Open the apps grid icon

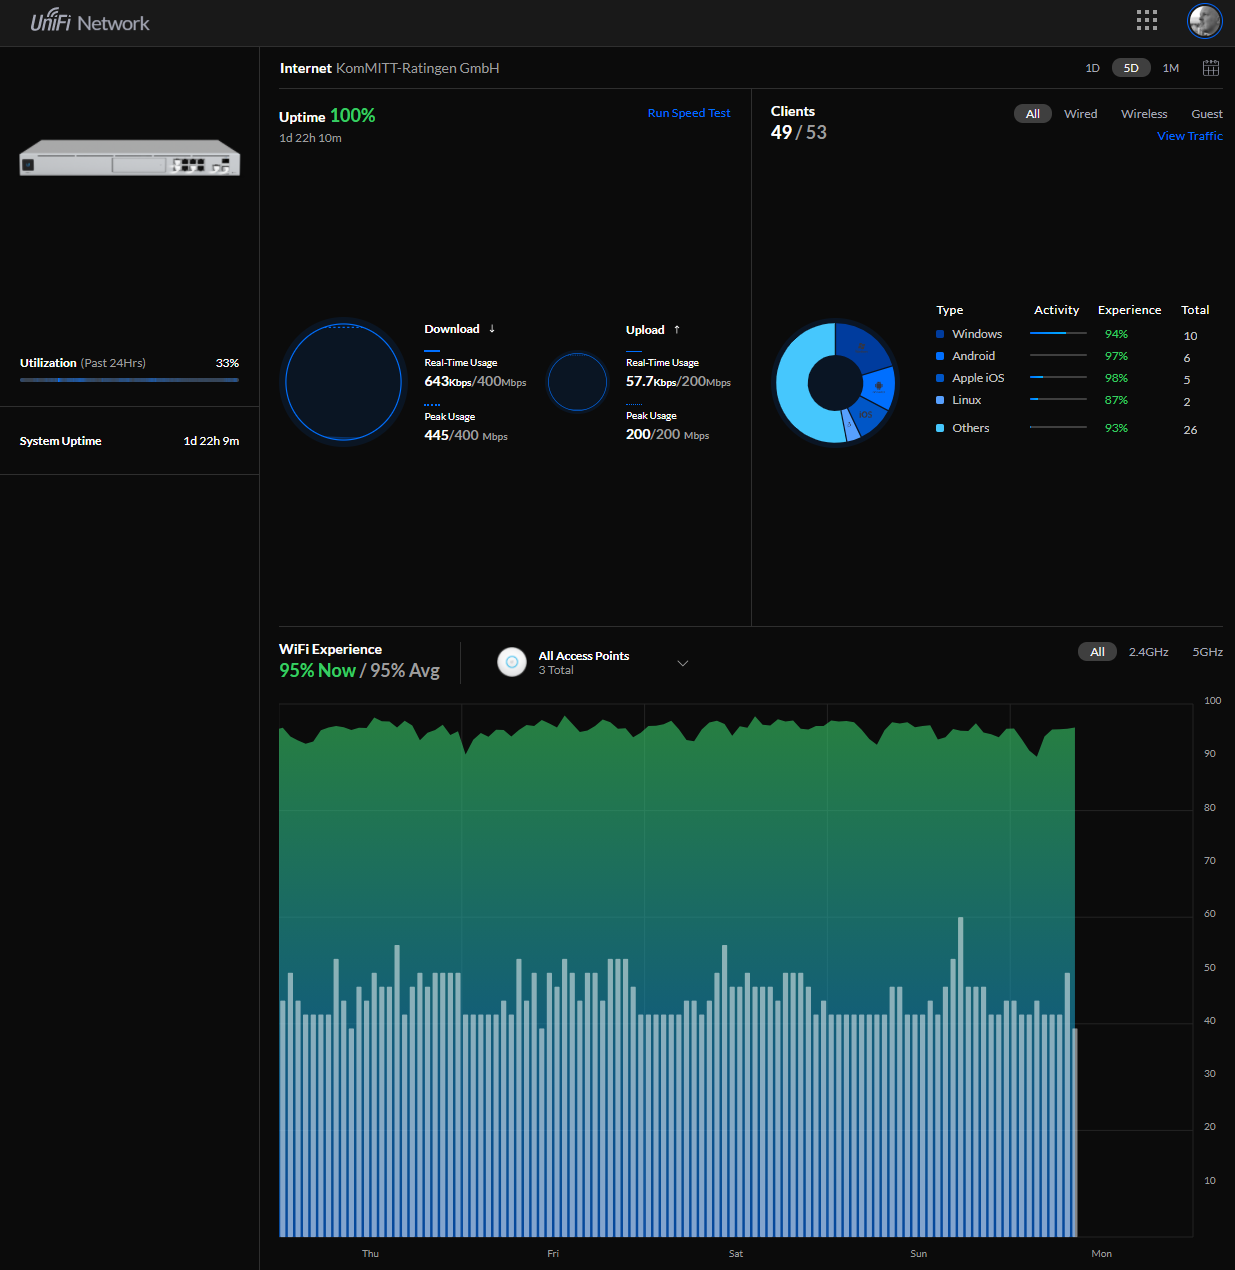[1147, 20]
